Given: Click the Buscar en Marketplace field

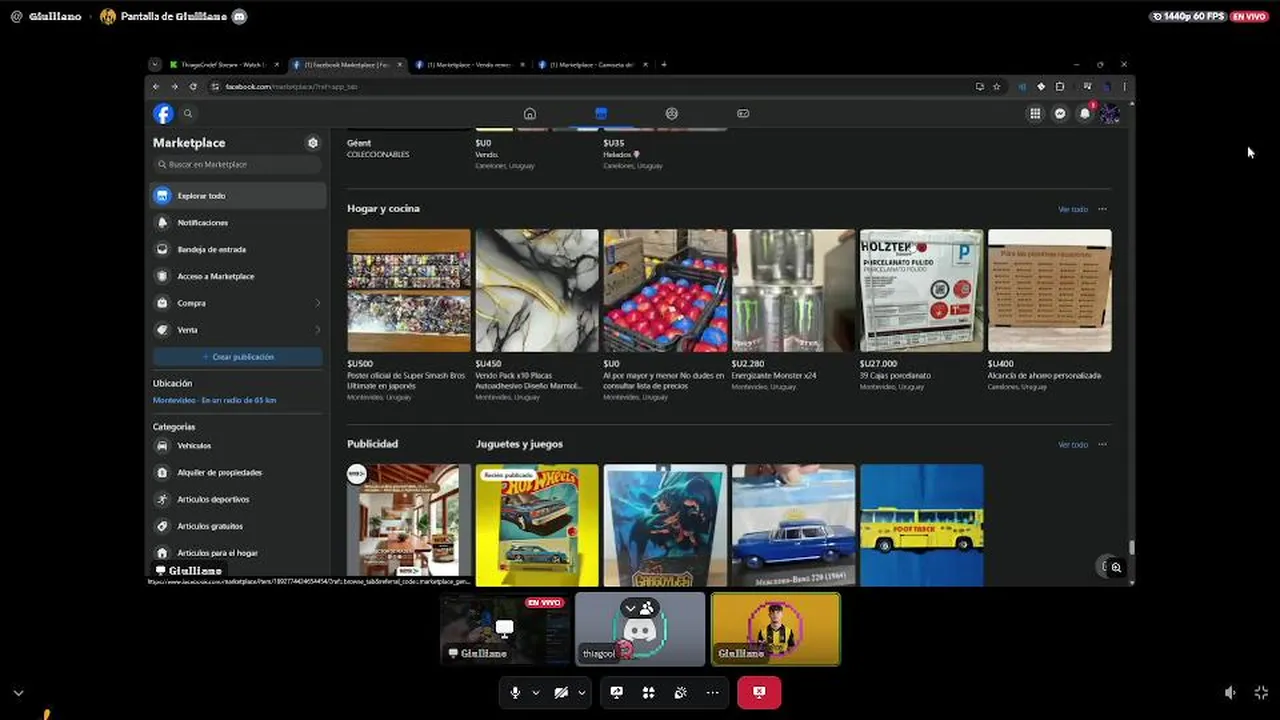Looking at the screenshot, I should coord(238,164).
